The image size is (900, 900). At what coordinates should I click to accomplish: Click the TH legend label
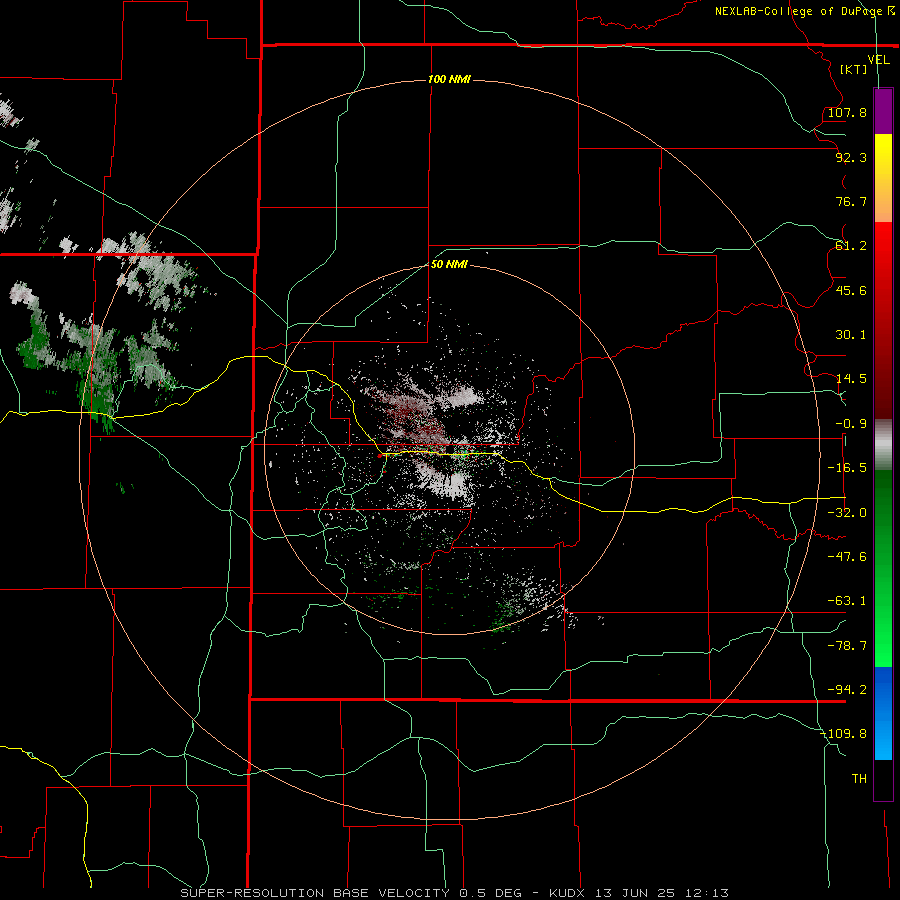coord(859,779)
